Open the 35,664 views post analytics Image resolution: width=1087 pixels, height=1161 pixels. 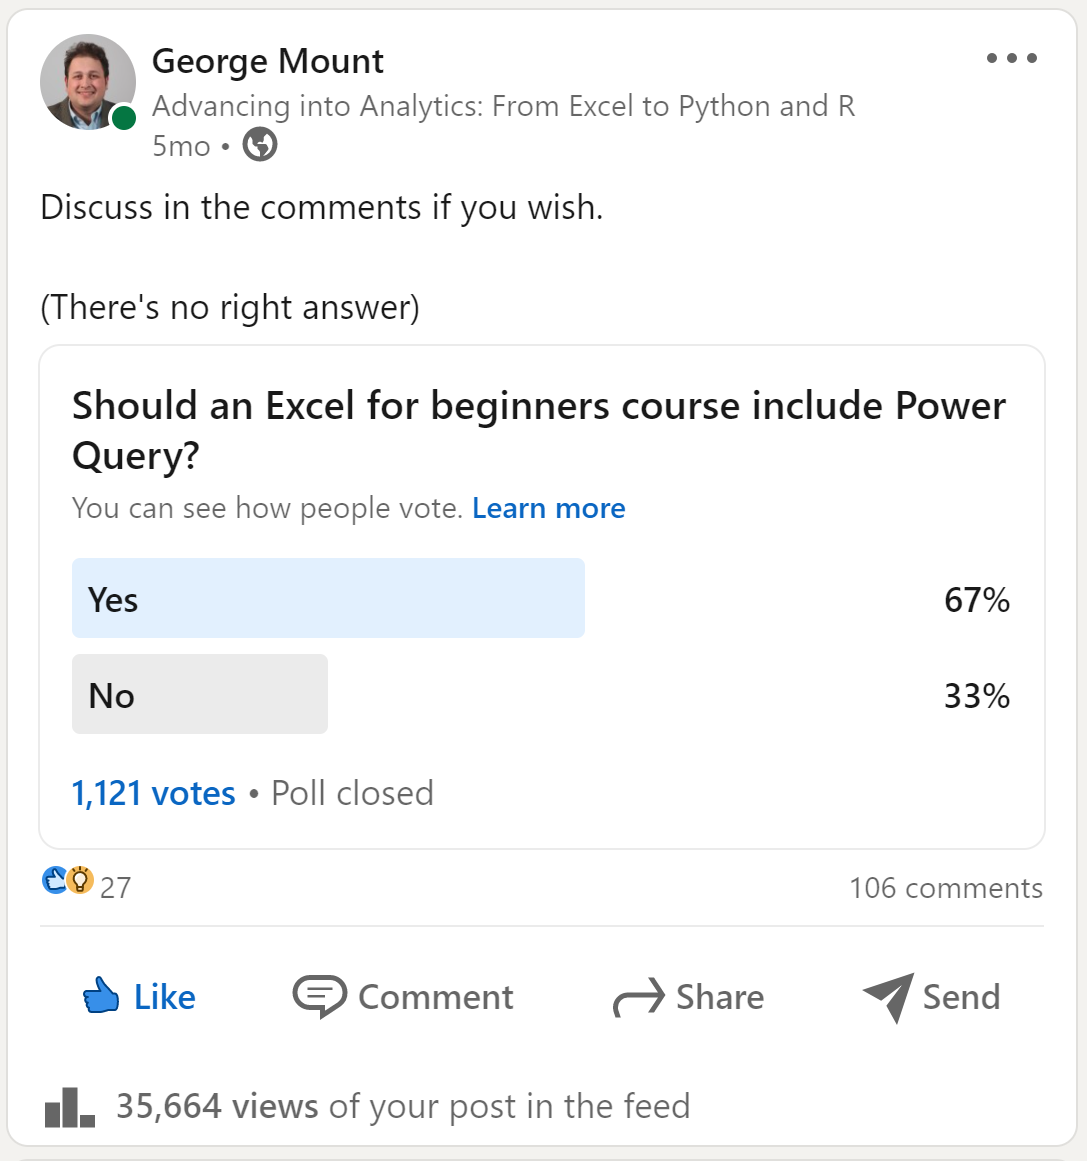pos(216,1106)
